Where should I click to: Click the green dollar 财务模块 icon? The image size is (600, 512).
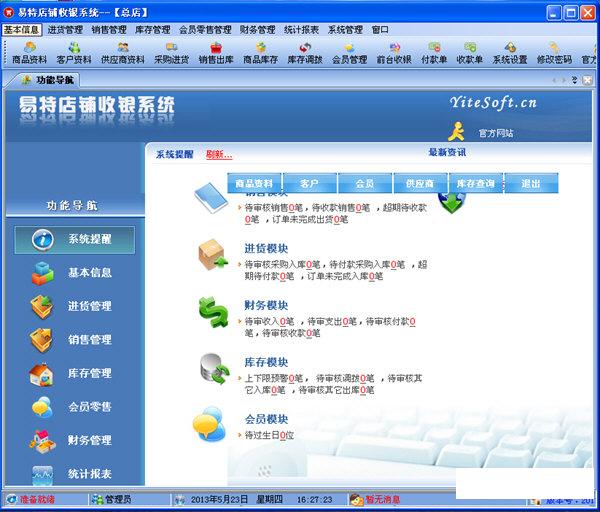[x=214, y=312]
